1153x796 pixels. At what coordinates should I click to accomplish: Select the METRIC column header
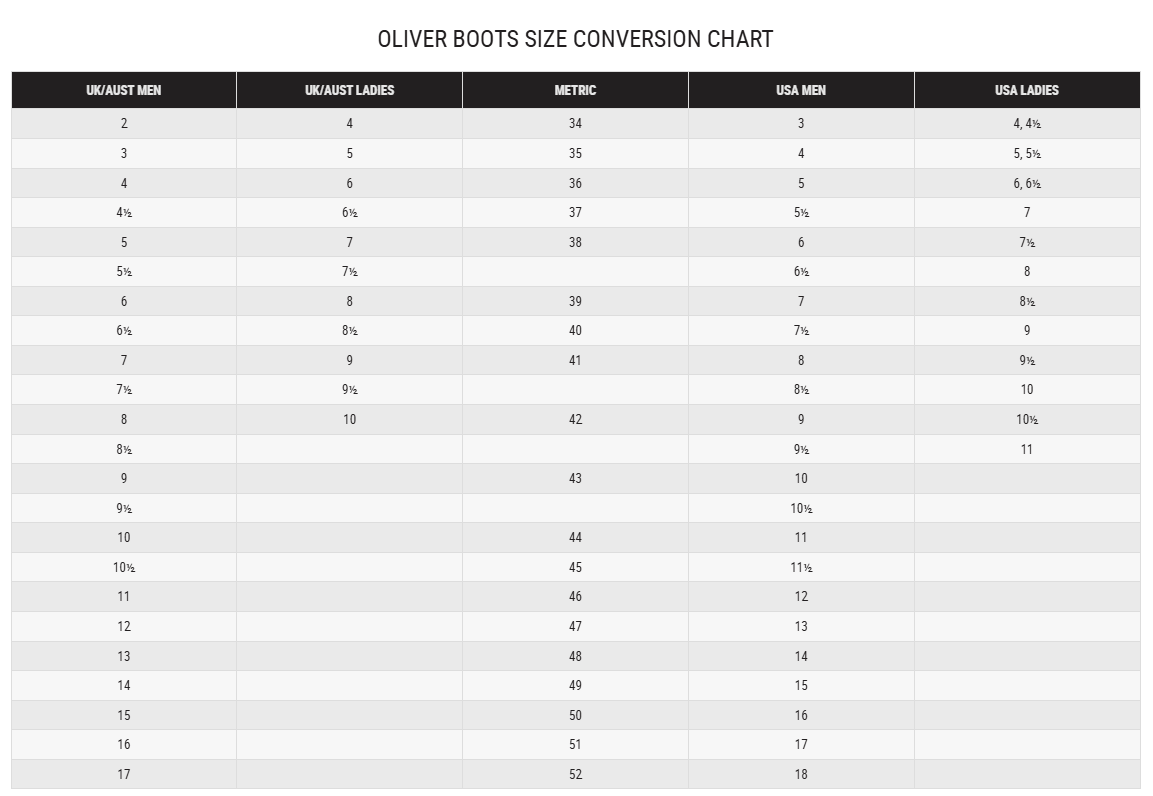[575, 90]
